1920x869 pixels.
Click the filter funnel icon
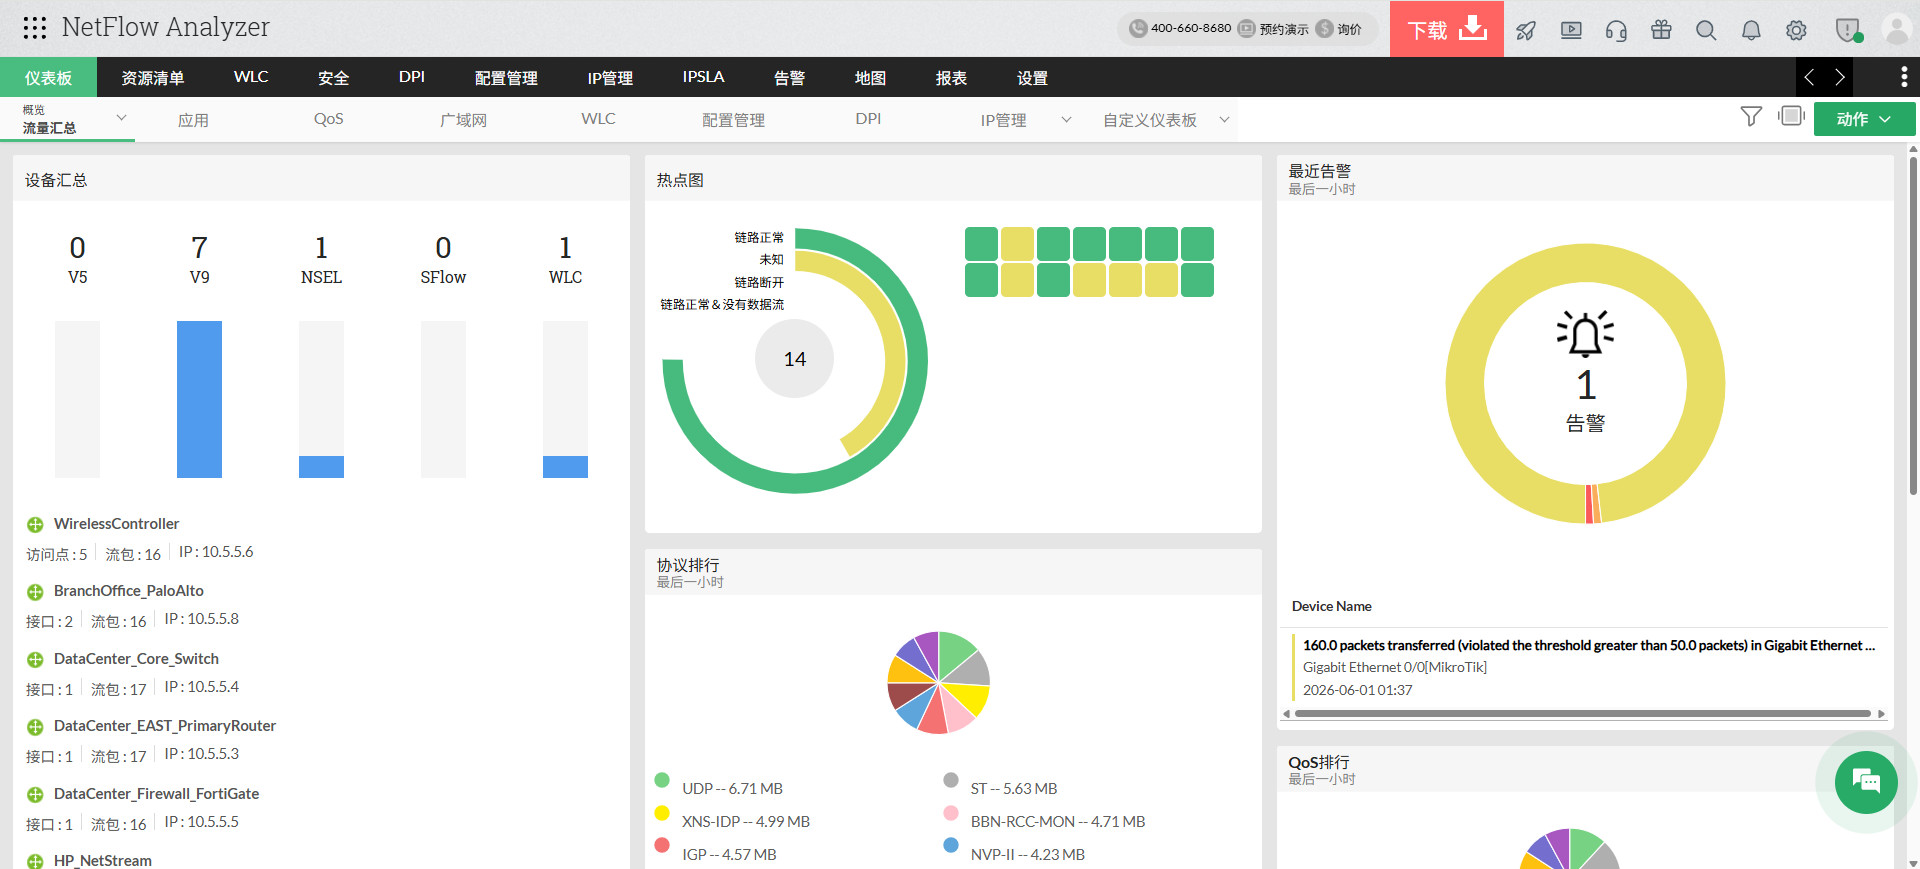coord(1751,117)
